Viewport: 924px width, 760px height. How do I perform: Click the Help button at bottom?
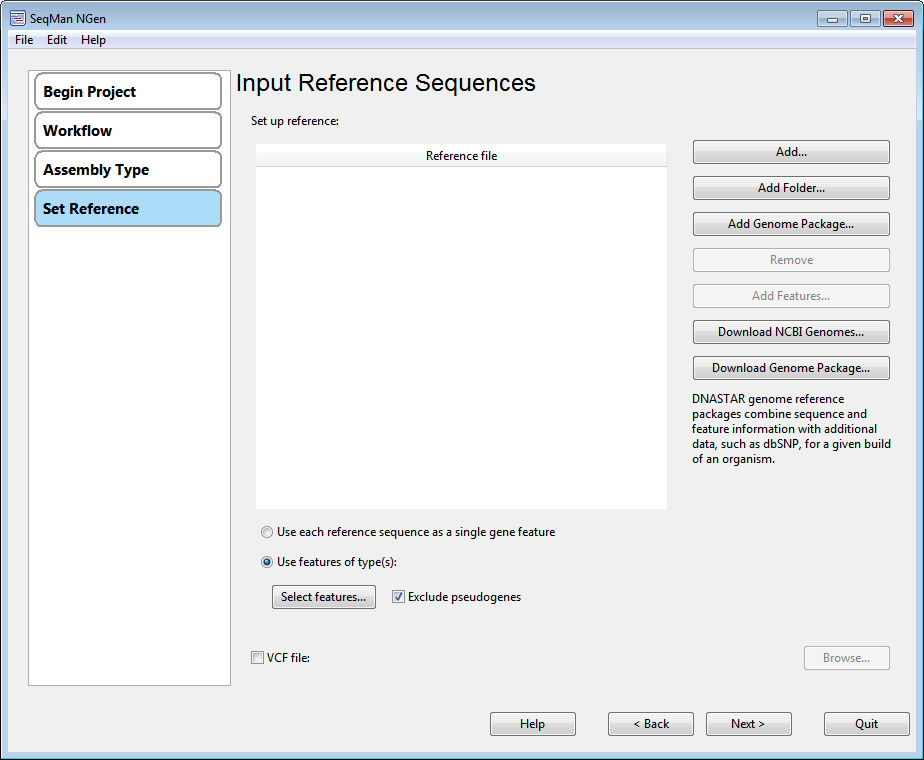[533, 724]
